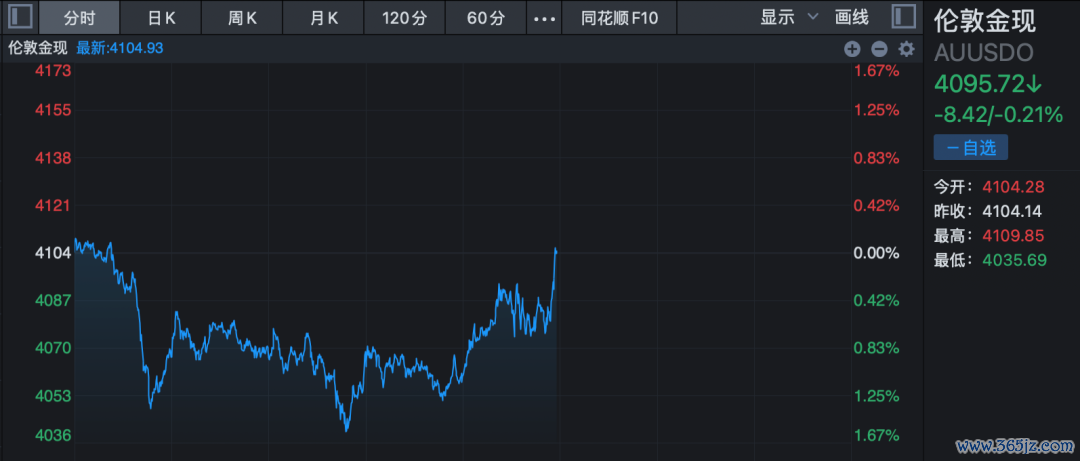Image resolution: width=1080 pixels, height=461 pixels.
Task: Open more timeframes via ellipsis icon
Action: tap(543, 18)
